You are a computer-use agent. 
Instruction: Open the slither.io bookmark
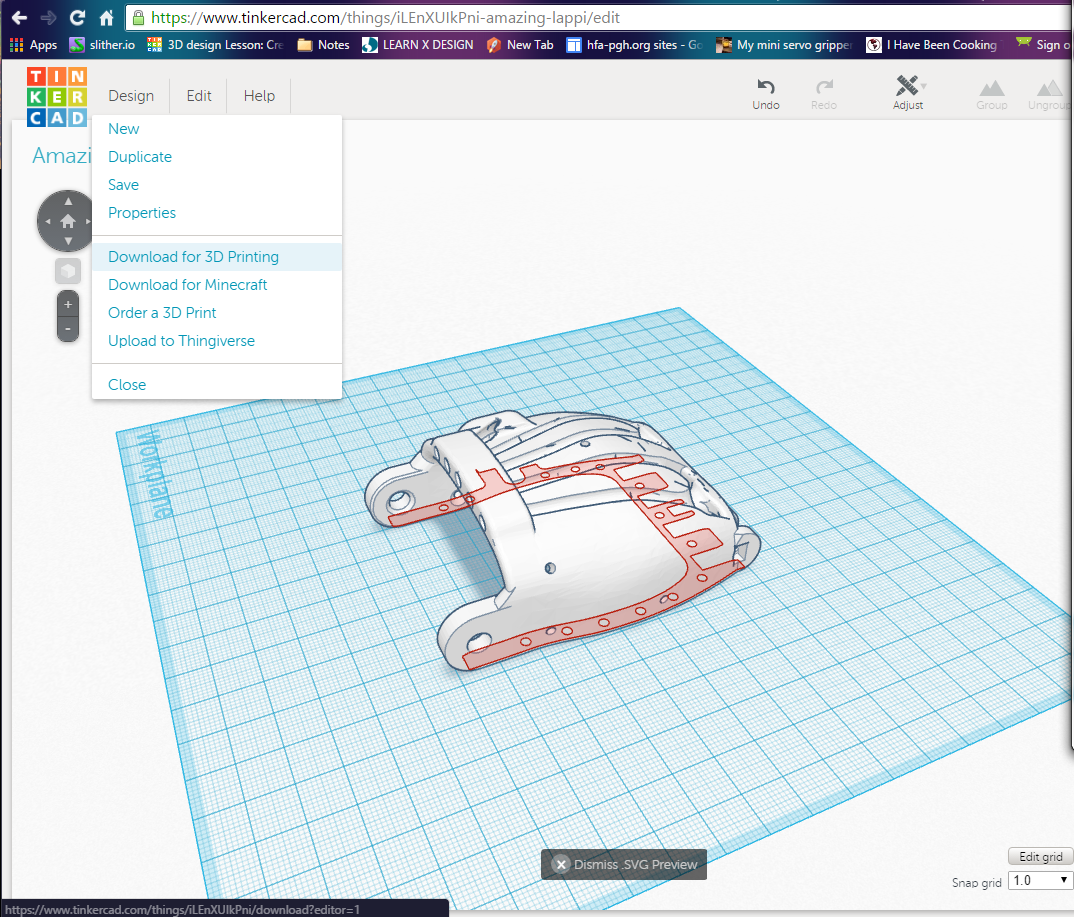tap(103, 45)
